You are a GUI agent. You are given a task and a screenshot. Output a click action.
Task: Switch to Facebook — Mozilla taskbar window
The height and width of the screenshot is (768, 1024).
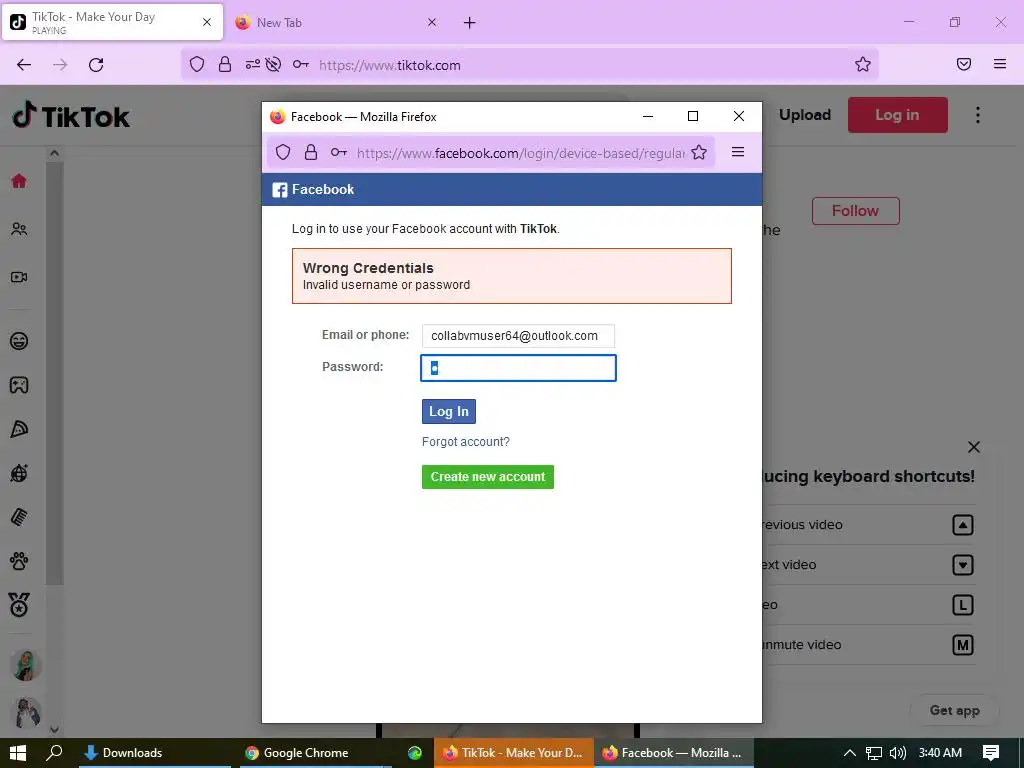[674, 753]
